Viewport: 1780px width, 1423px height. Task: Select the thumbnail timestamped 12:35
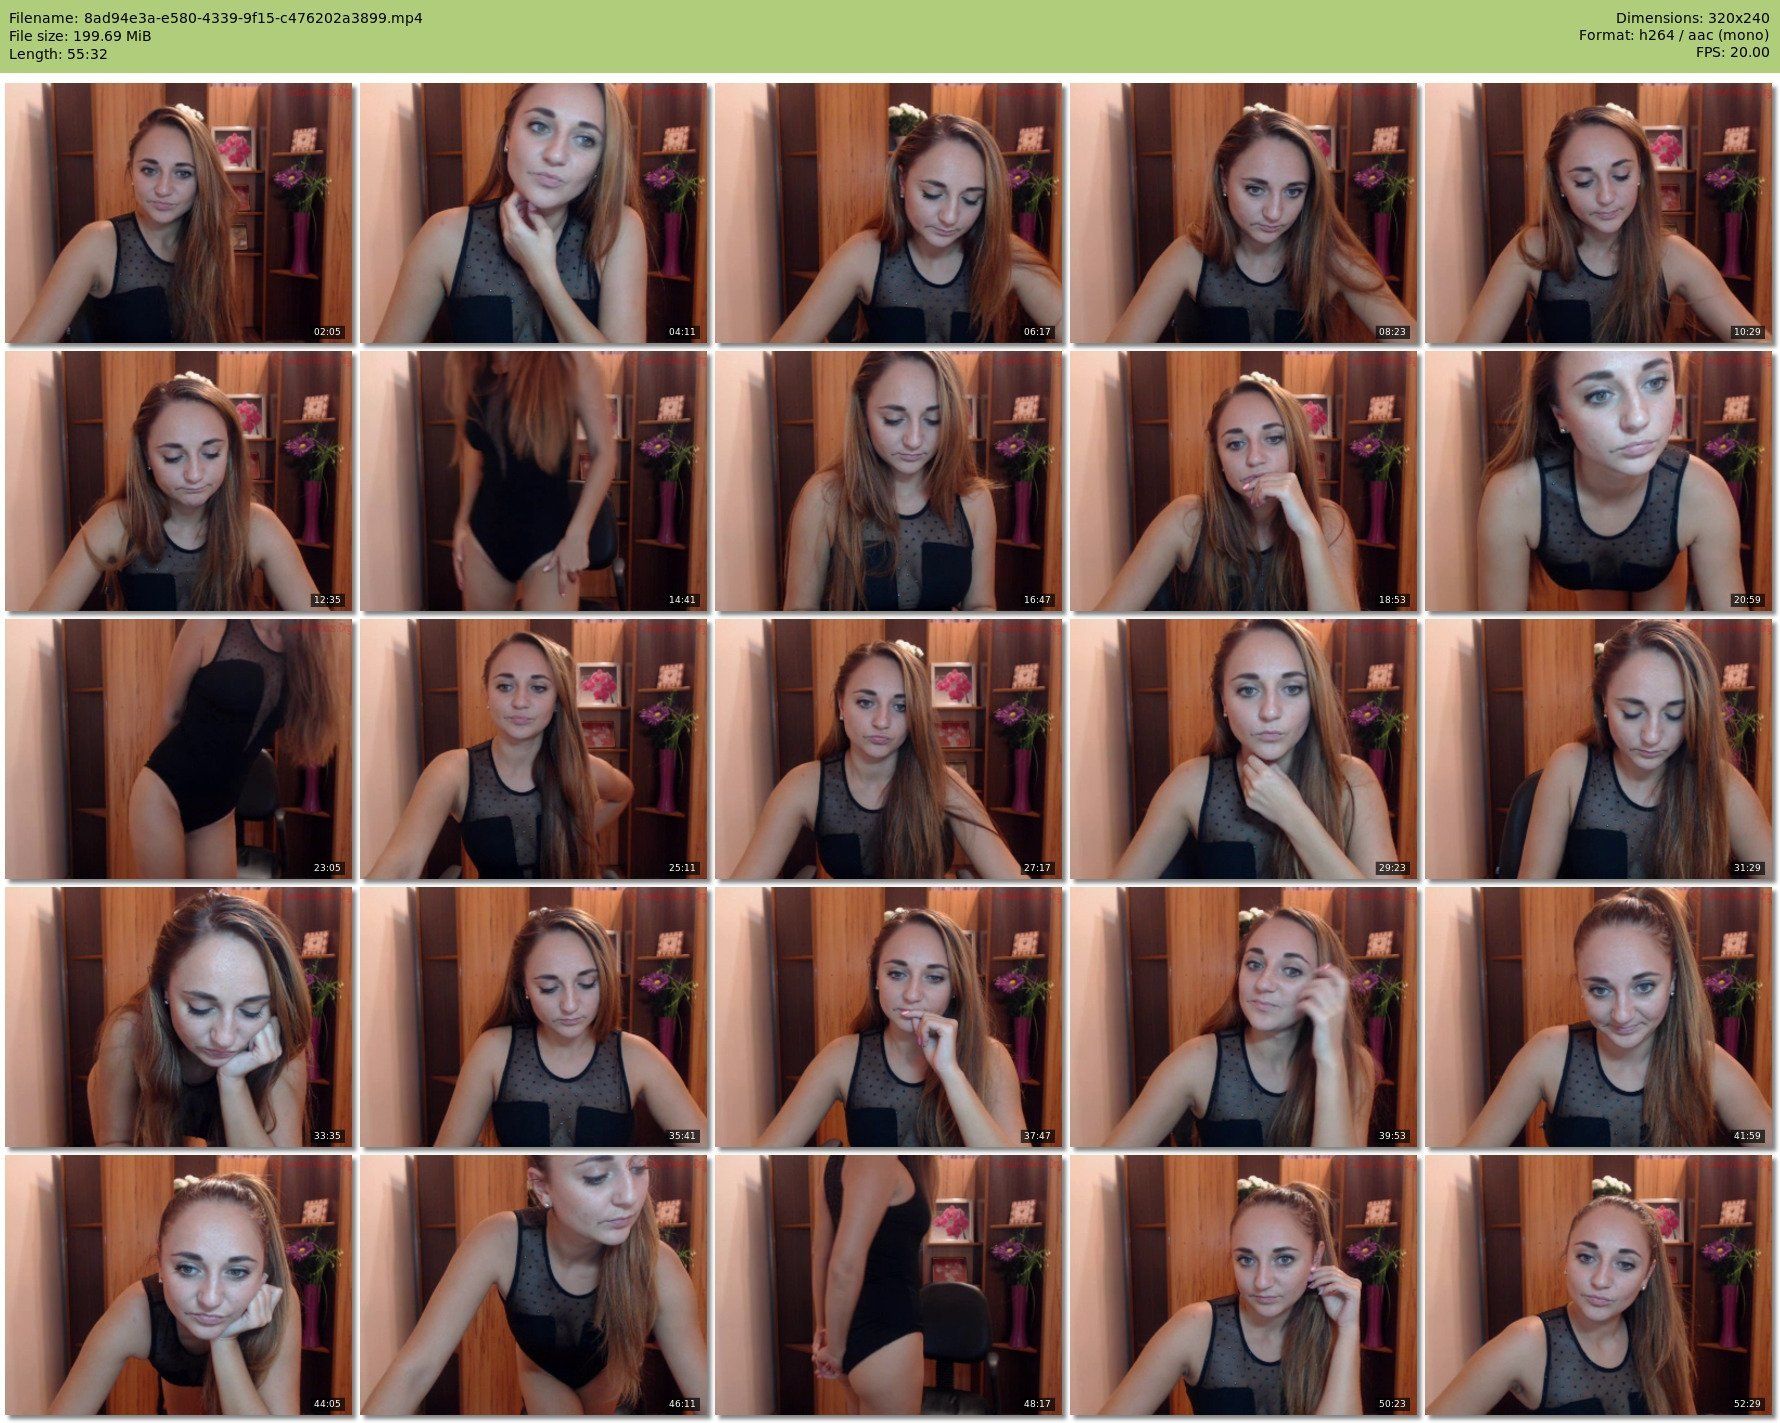178,481
